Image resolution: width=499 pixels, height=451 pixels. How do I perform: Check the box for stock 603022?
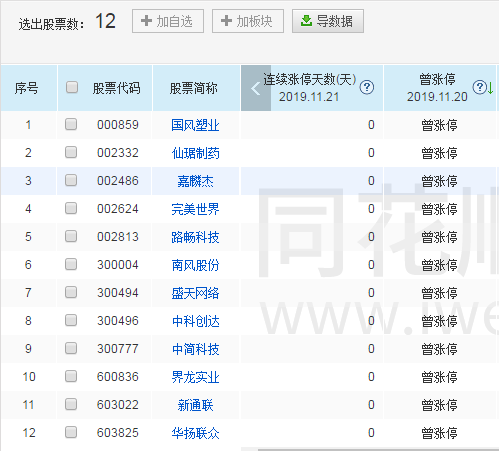pyautogui.click(x=71, y=404)
